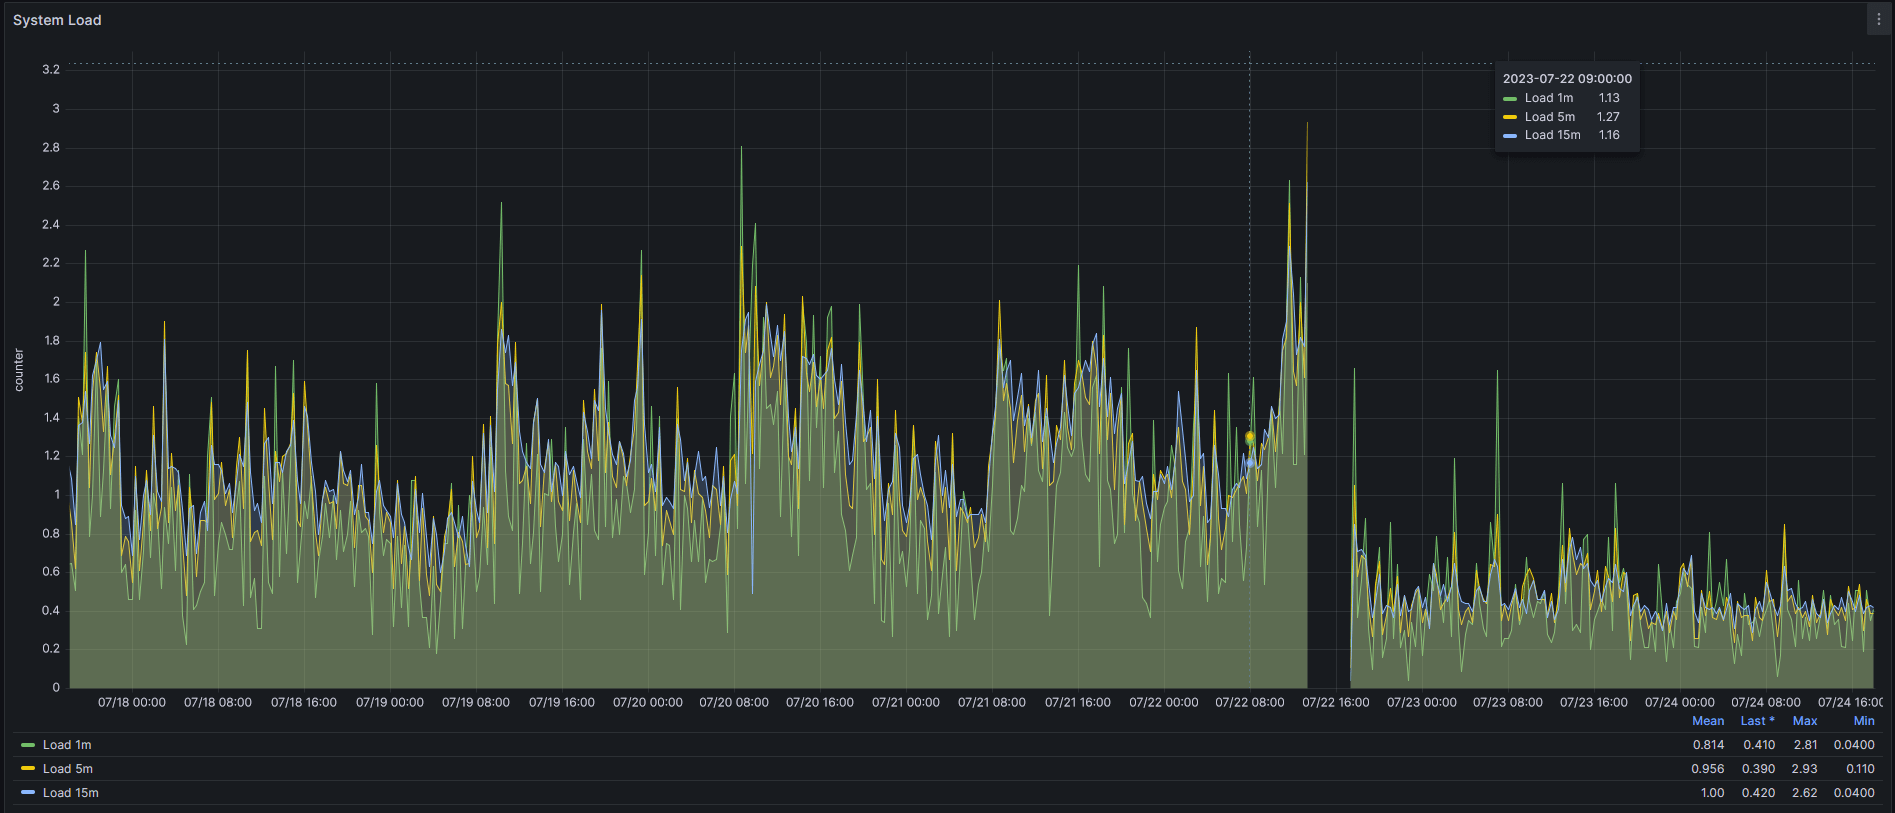
Task: Click Load 5m max value 2.93
Action: [1804, 769]
